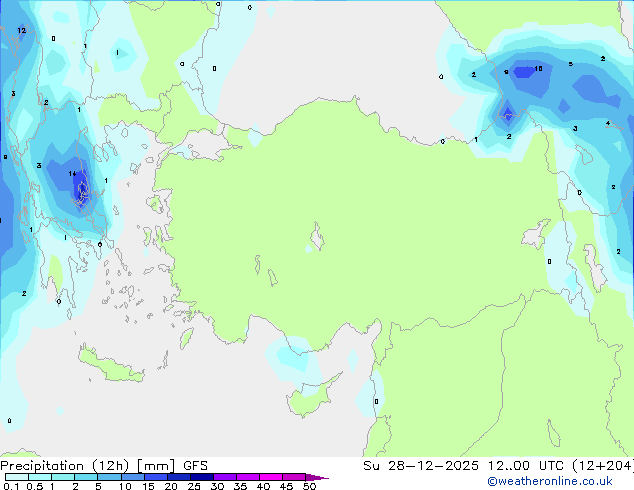Pick the 15–20 mm legend color box
The image size is (634, 490).
click(155, 477)
